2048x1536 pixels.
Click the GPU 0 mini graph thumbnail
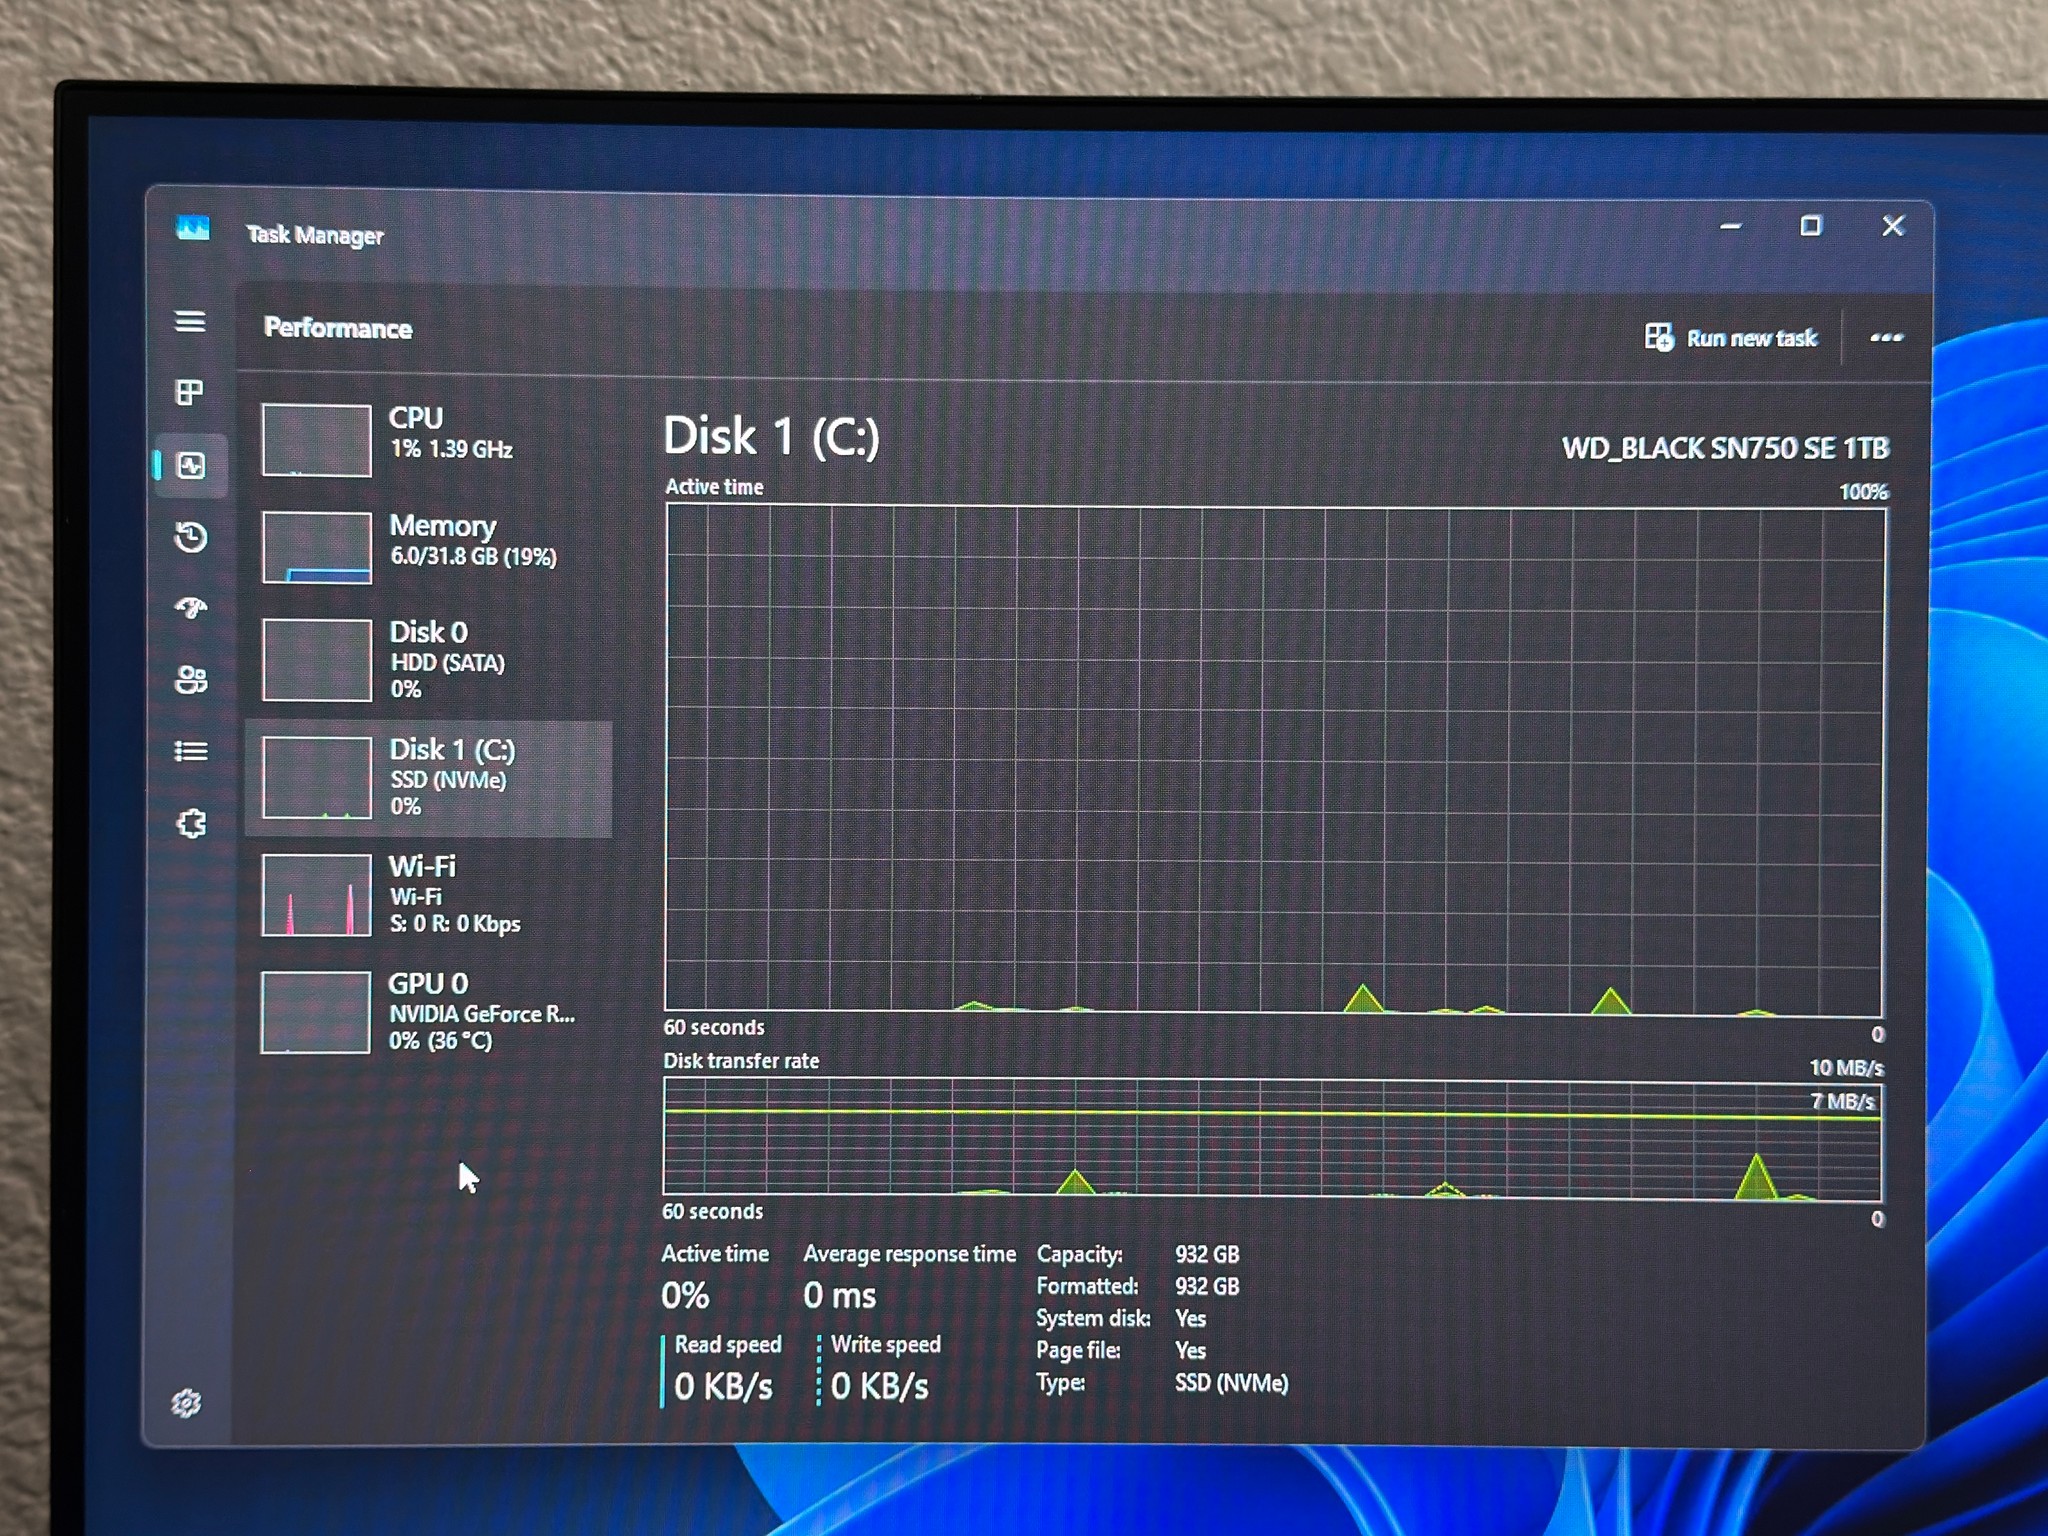pos(315,1012)
